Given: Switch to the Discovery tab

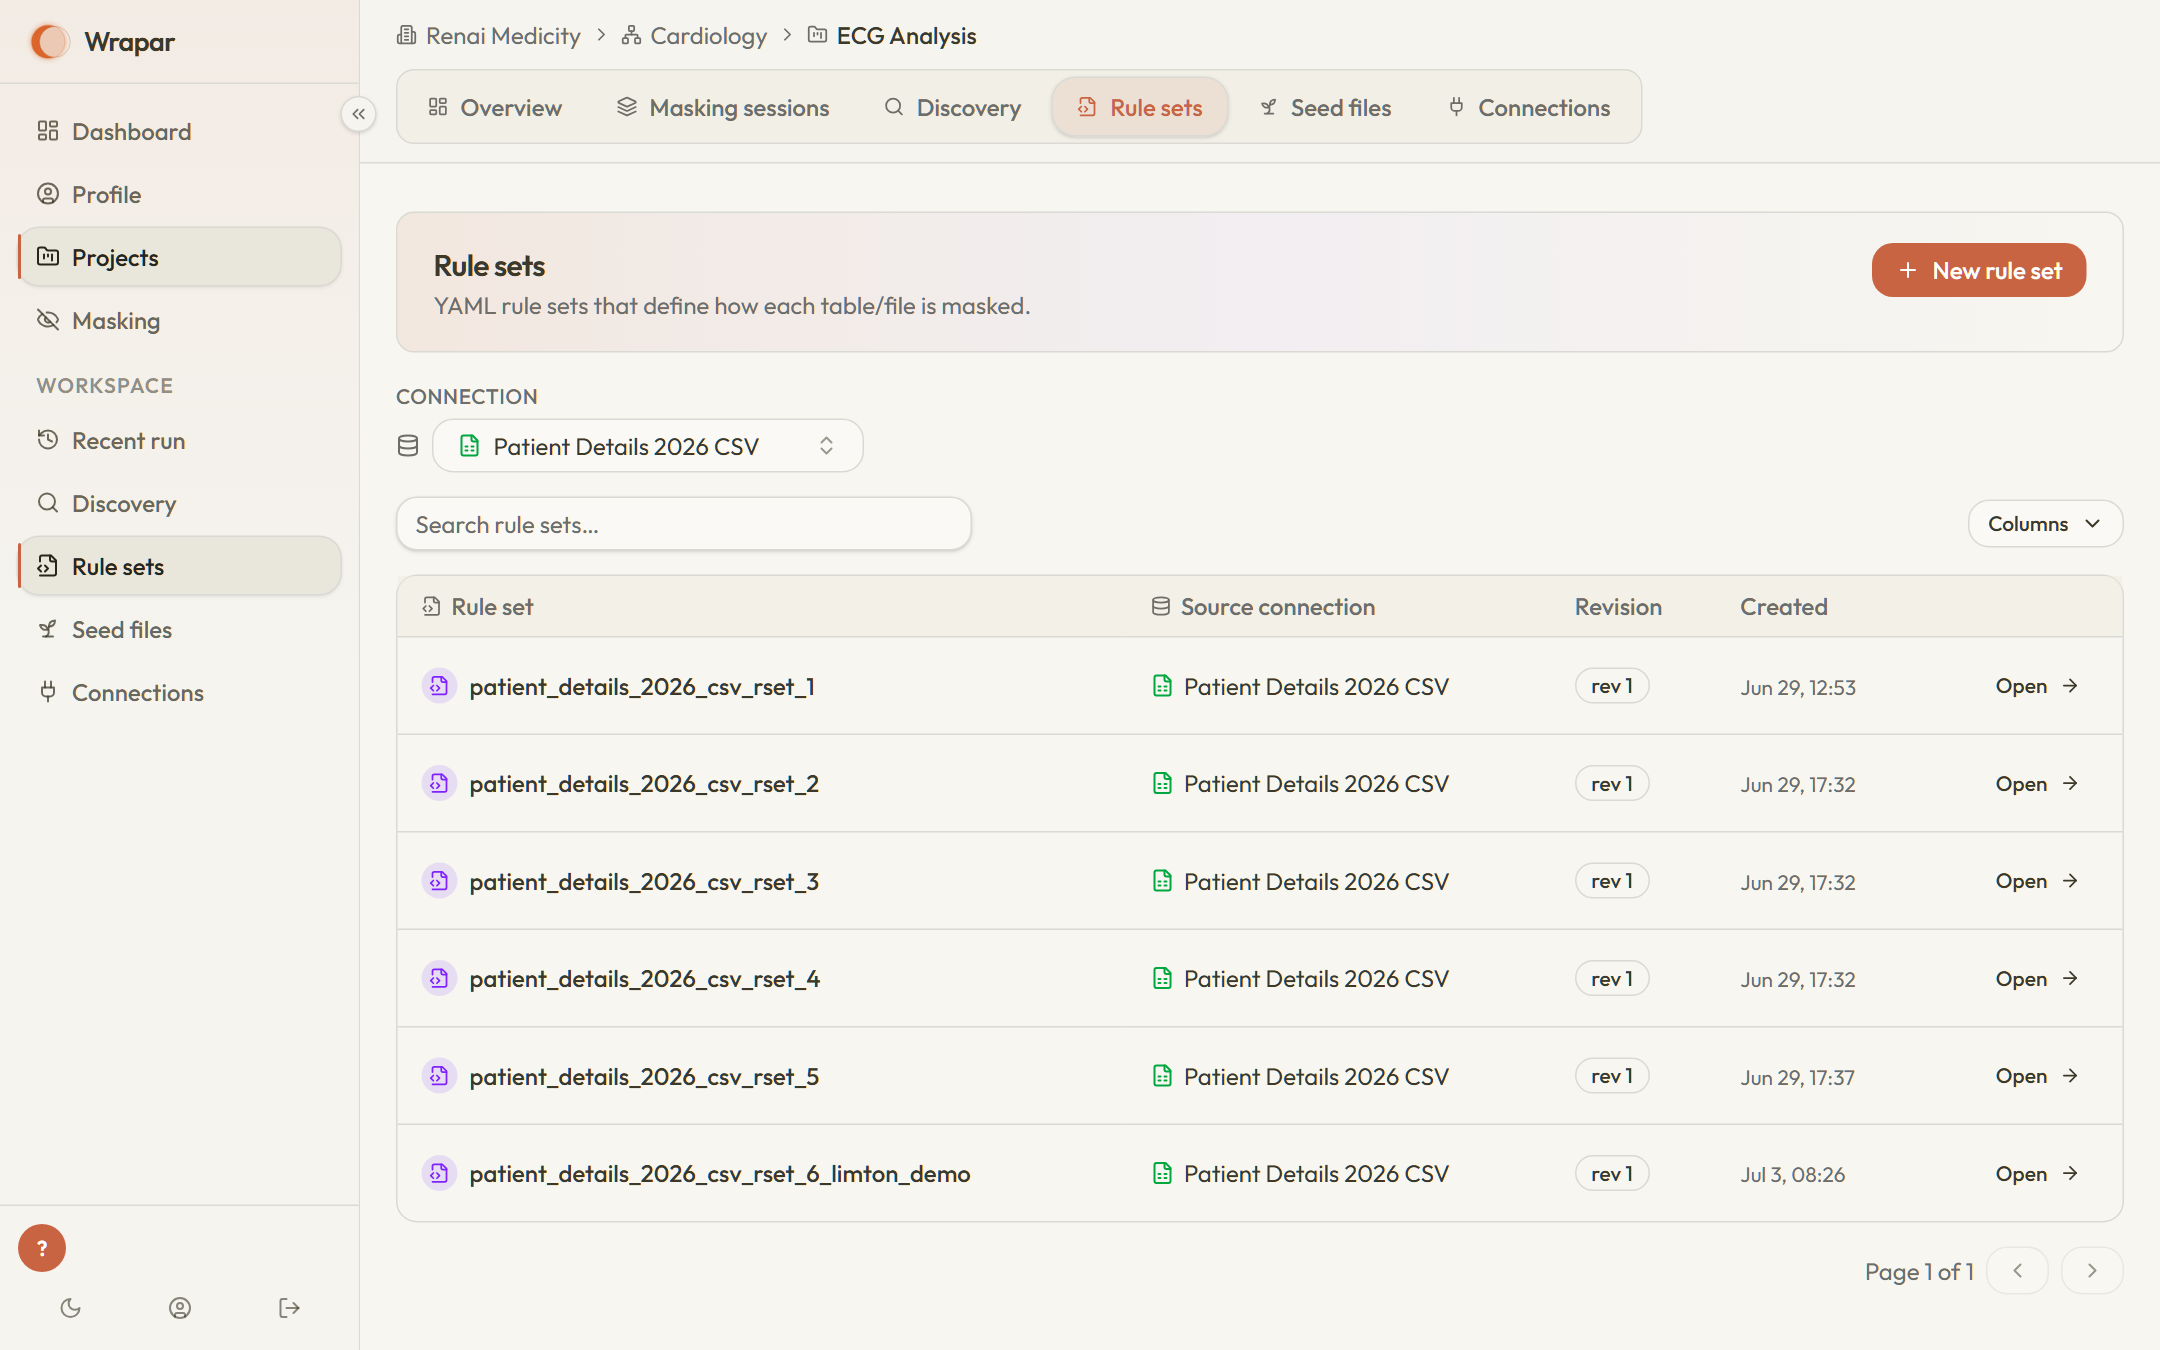Looking at the screenshot, I should pyautogui.click(x=953, y=107).
